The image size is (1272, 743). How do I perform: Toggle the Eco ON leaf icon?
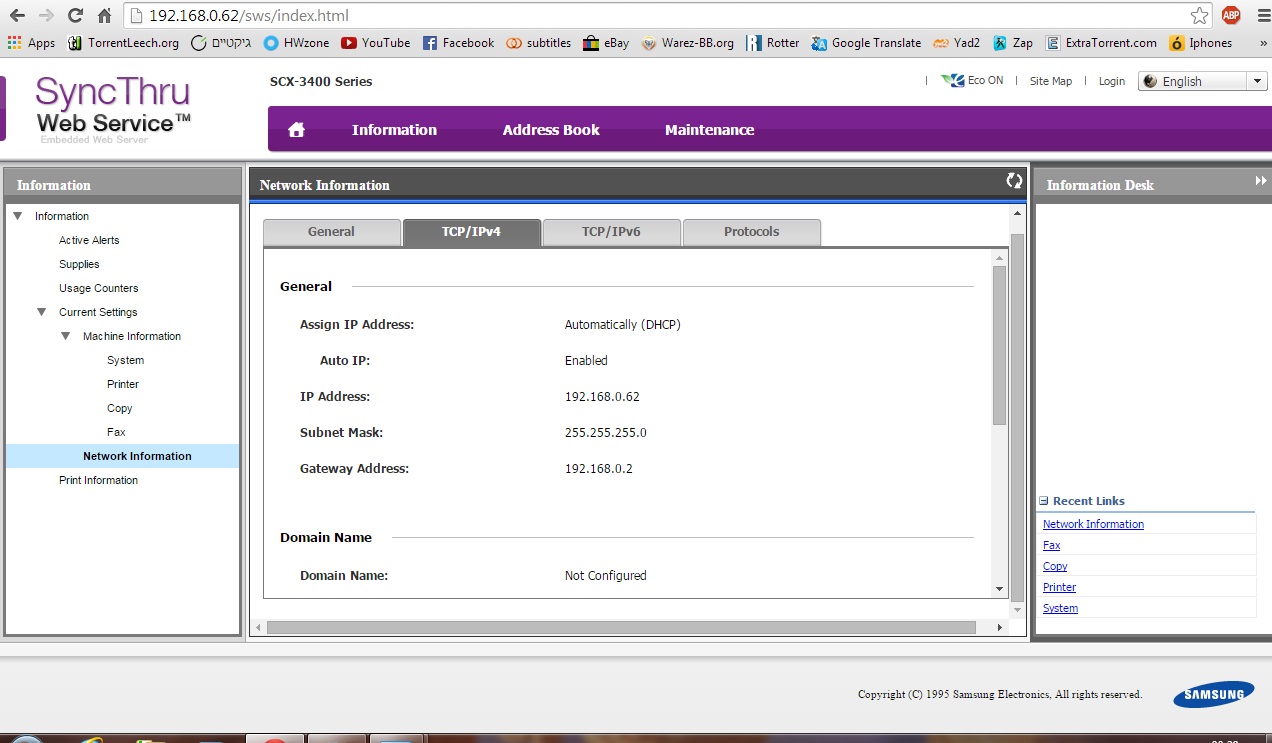tap(952, 81)
